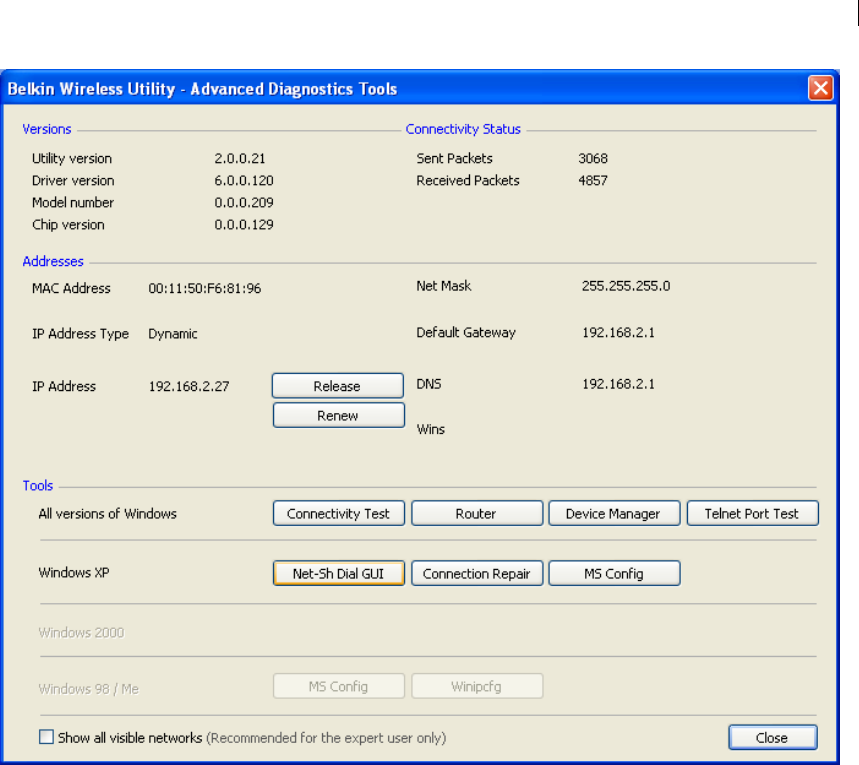Click the Windows XP row label
This screenshot has width=859, height=765.
(74, 572)
